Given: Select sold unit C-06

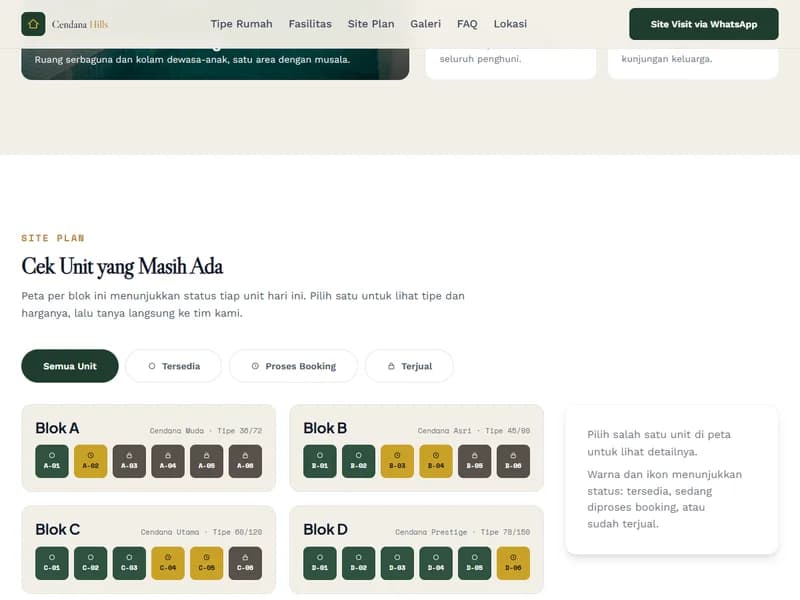Looking at the screenshot, I should point(245,563).
